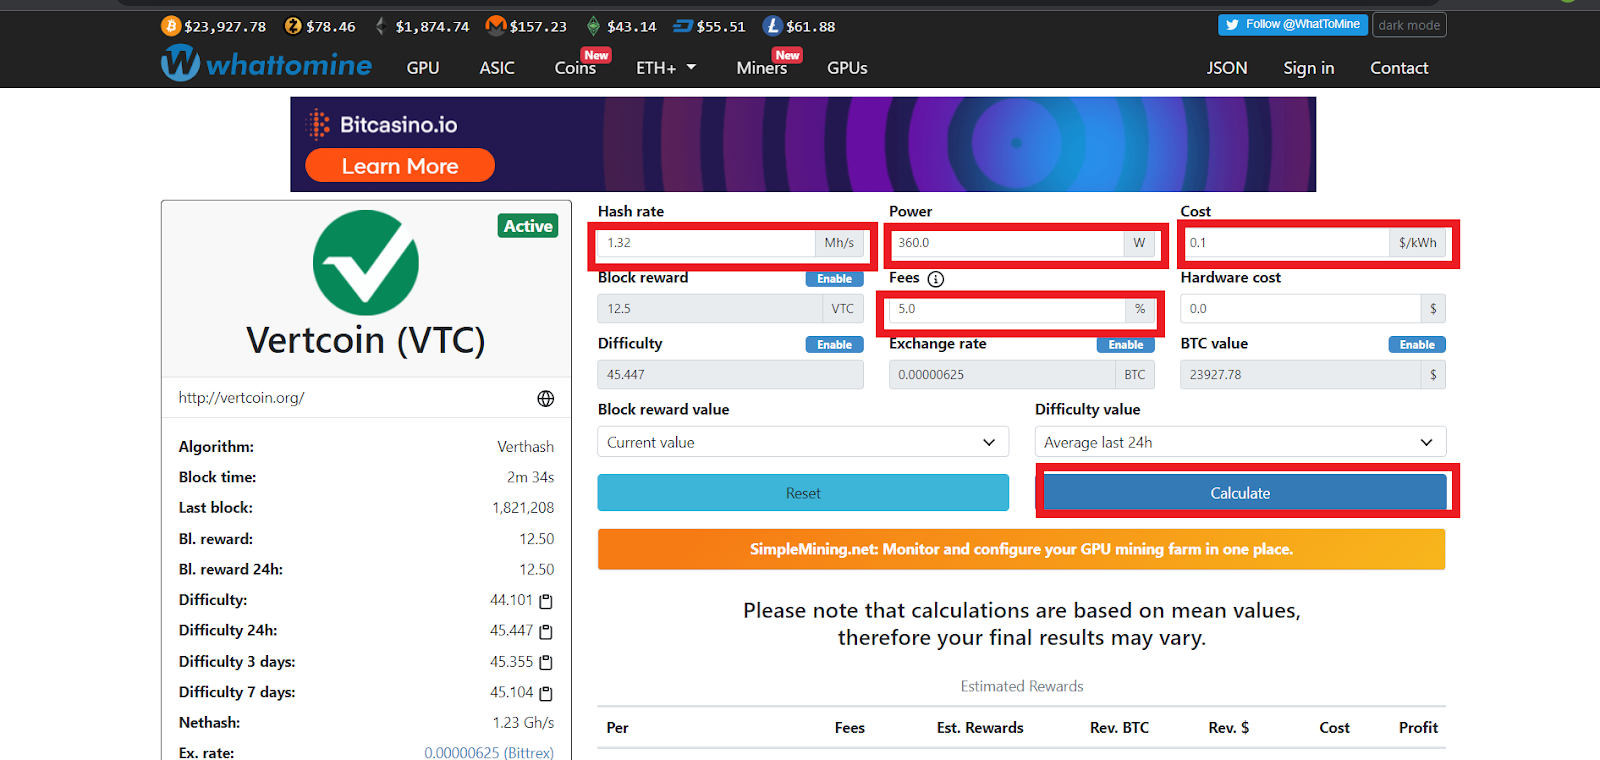Click the WhatToMine logo
Screen dimensions: 1600x760
pyautogui.click(x=266, y=64)
